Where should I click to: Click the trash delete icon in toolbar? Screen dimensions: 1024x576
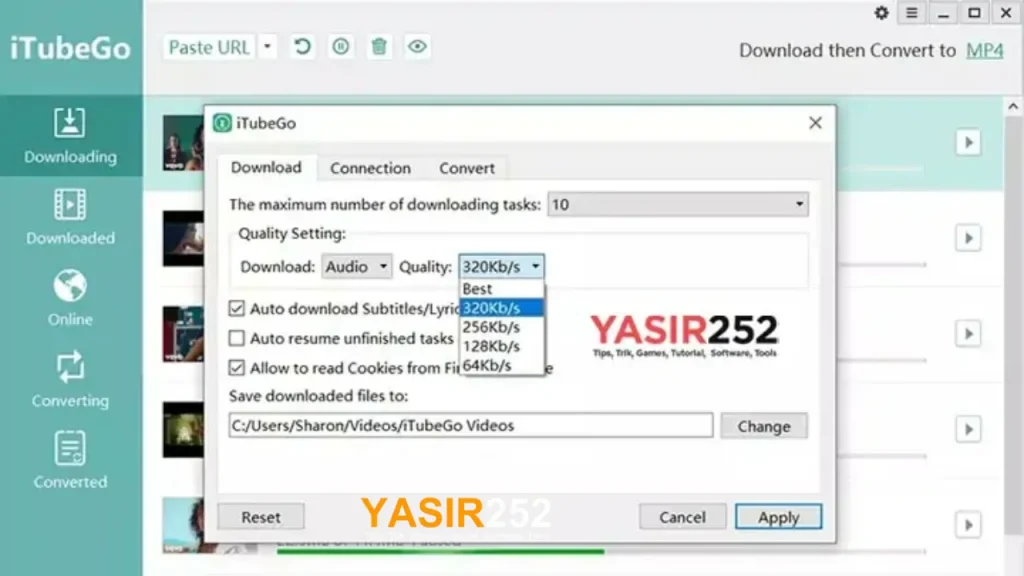coord(379,46)
